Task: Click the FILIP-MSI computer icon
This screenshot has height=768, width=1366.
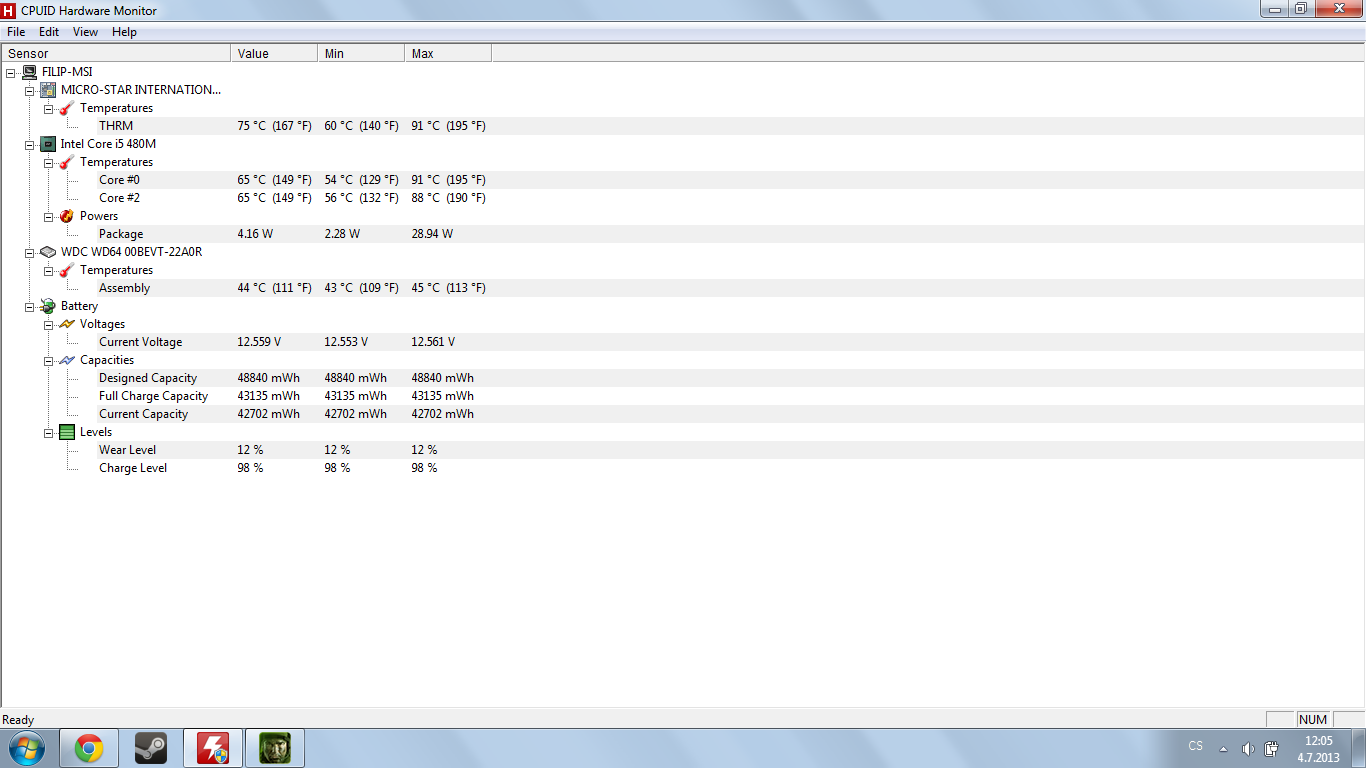Action: click(x=29, y=72)
